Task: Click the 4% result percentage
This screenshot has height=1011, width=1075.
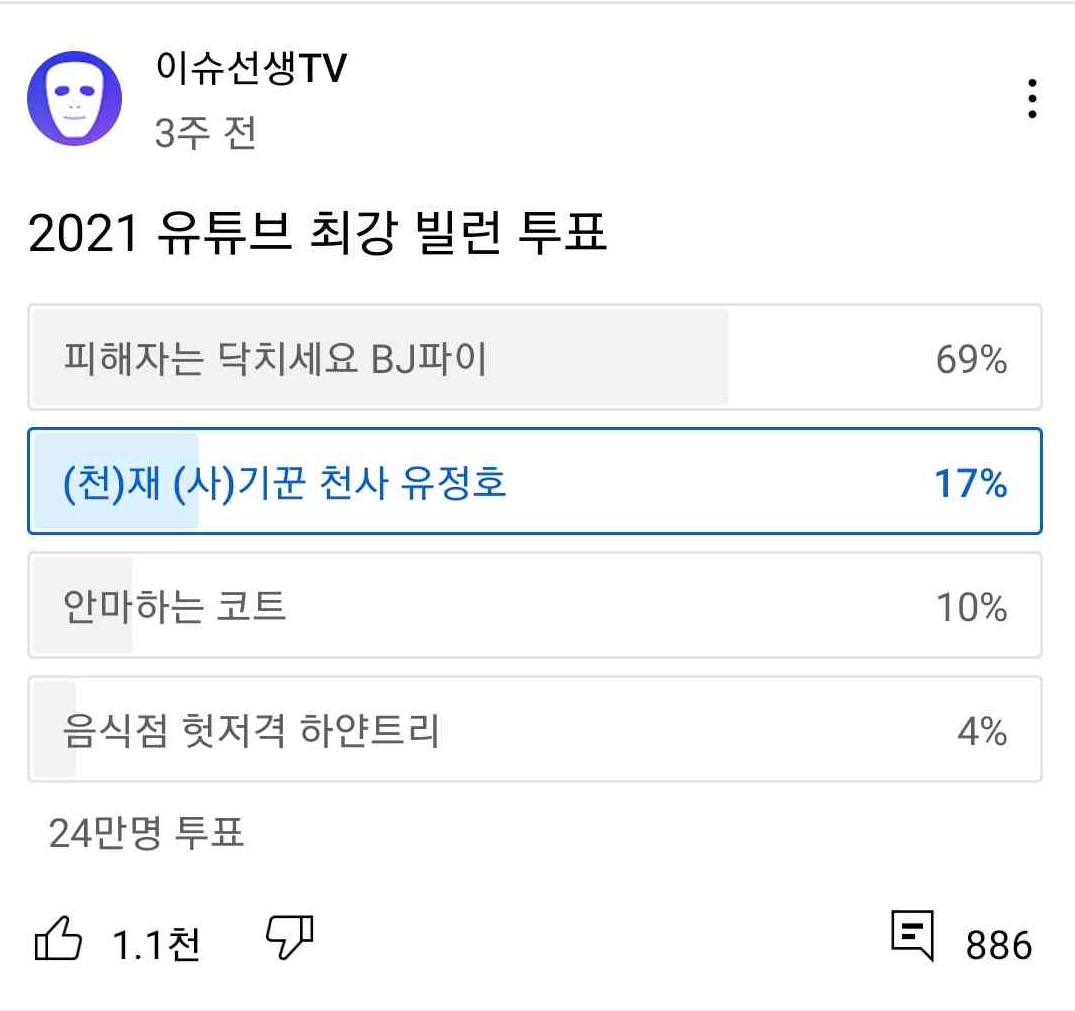Action: [981, 732]
